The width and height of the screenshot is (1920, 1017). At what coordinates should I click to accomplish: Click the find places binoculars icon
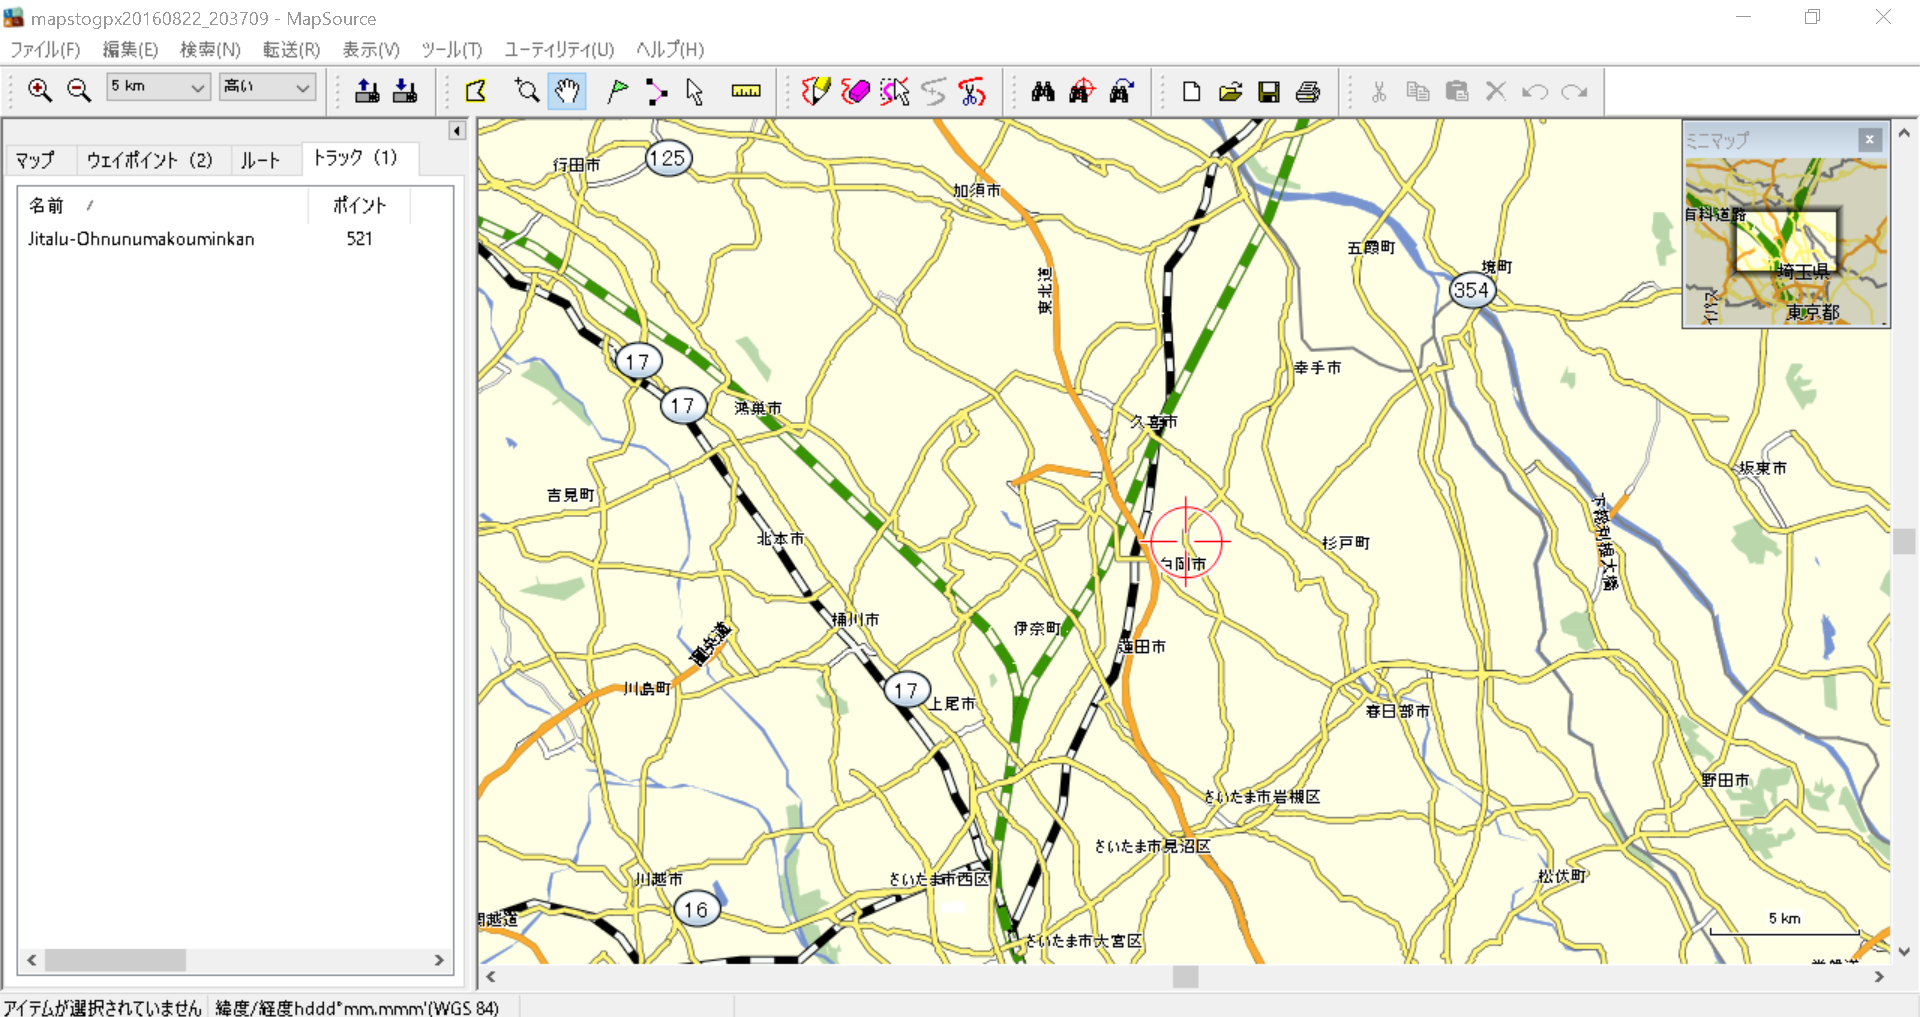1043,91
